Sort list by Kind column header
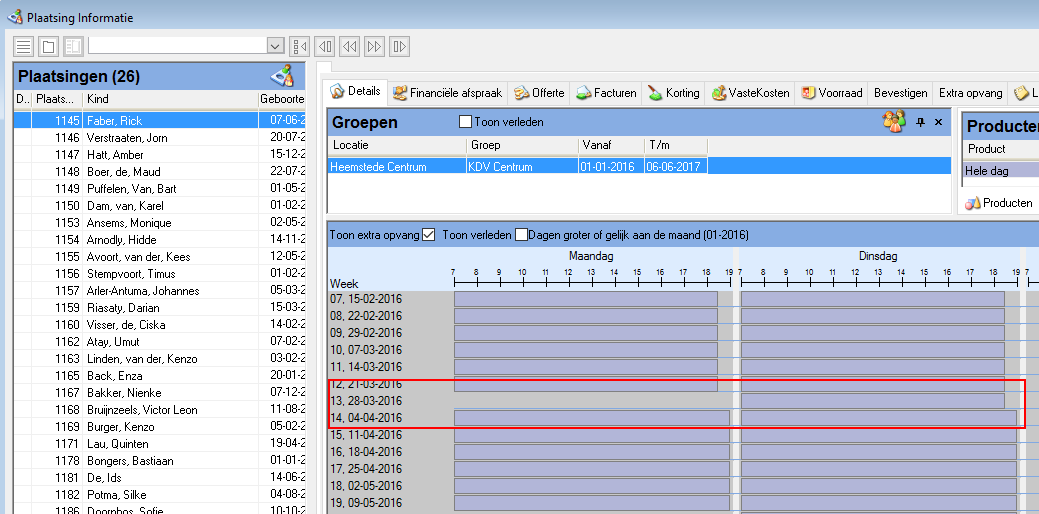 170,99
